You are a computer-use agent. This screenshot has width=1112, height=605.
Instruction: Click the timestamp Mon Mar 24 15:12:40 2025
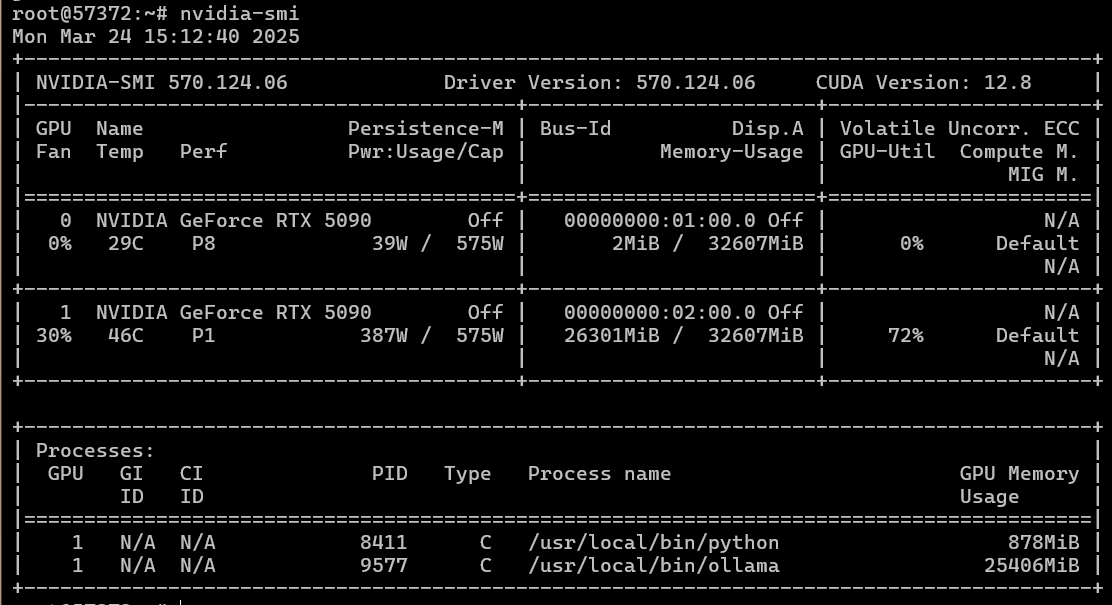pos(155,36)
